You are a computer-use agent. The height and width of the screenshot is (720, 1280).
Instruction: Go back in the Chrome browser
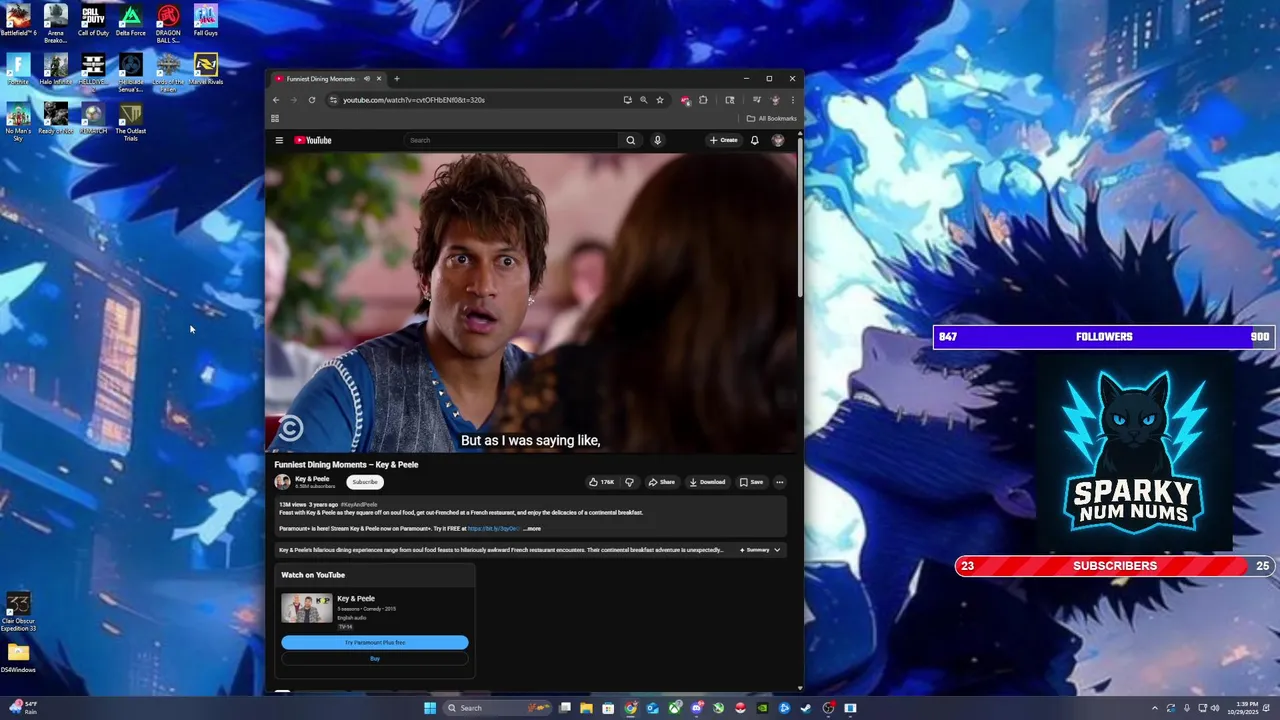pyautogui.click(x=276, y=100)
